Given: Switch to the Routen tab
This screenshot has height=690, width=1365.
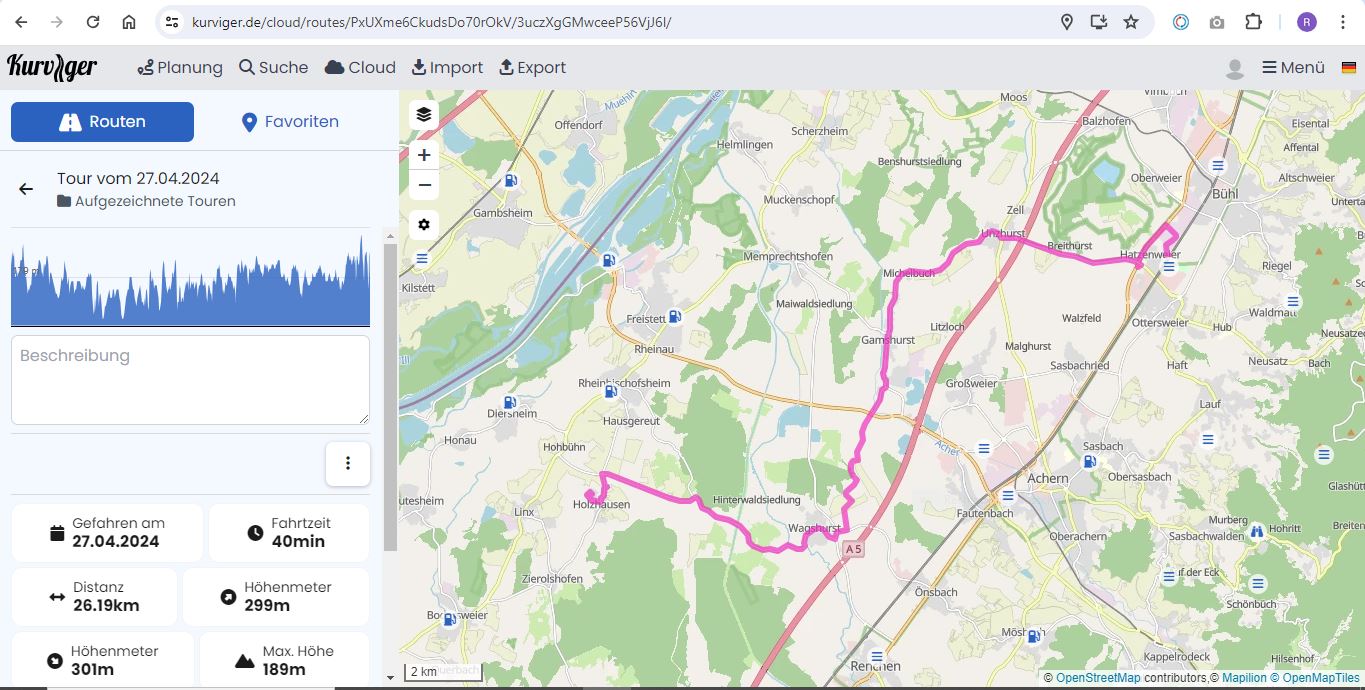Looking at the screenshot, I should [102, 122].
